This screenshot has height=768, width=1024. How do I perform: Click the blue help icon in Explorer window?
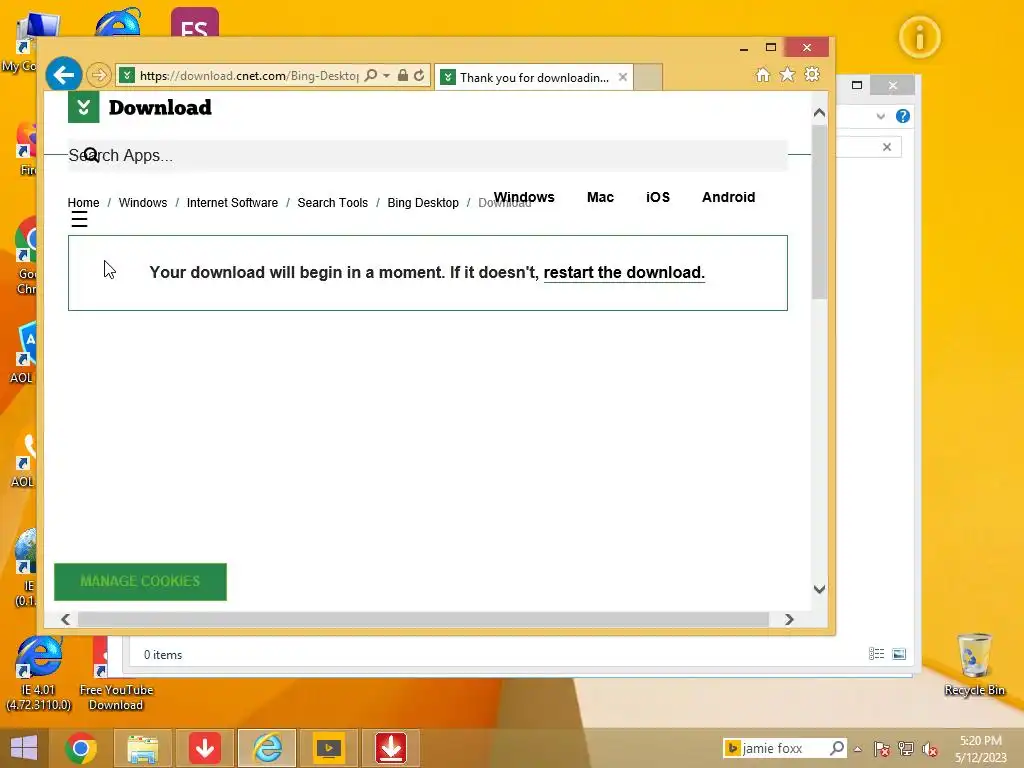click(903, 116)
